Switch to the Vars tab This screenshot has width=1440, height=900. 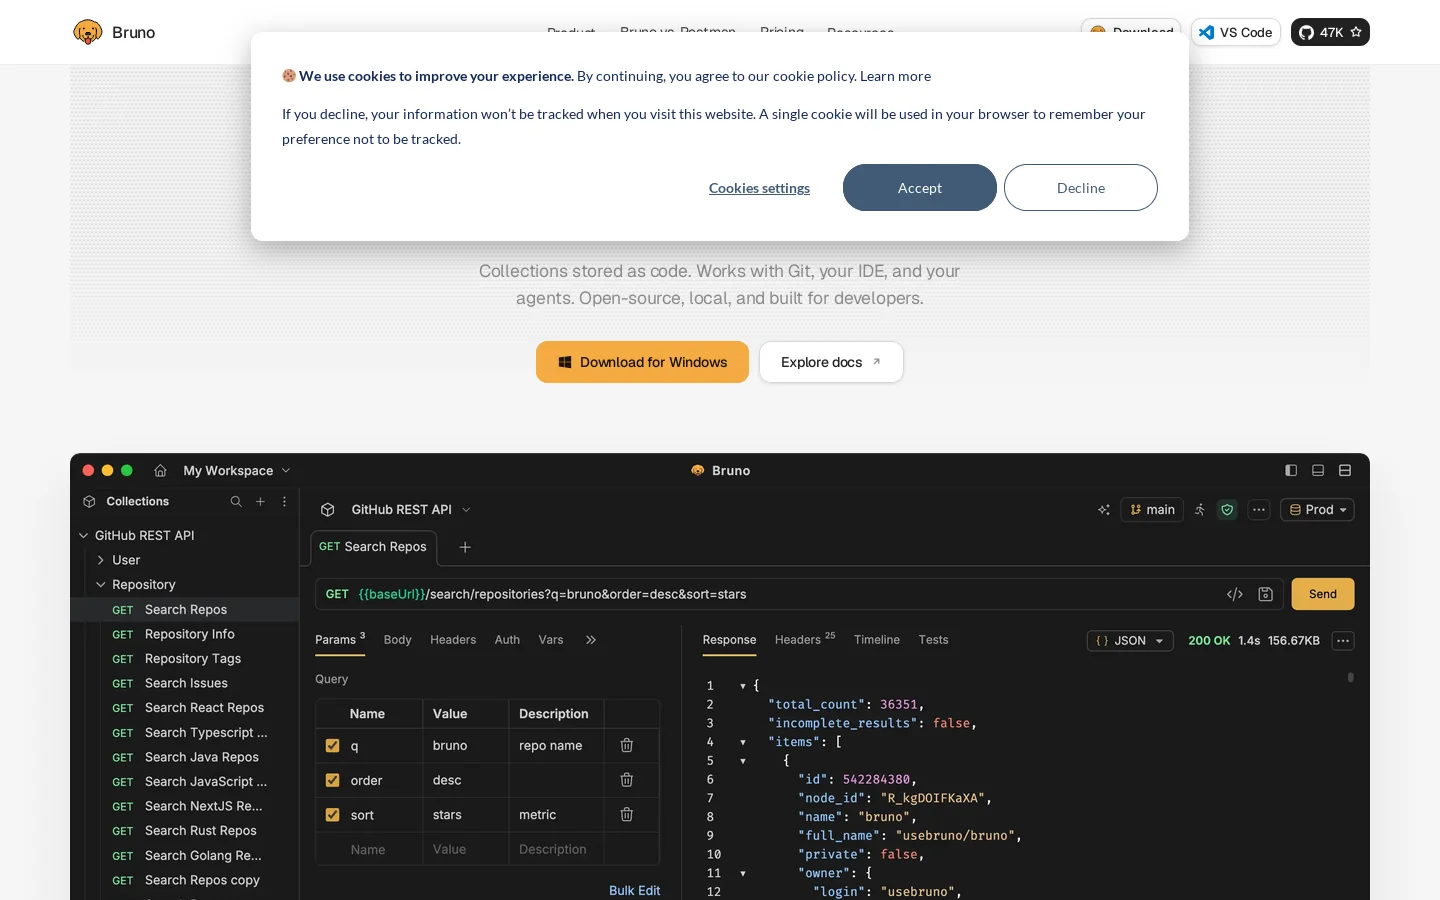tap(551, 640)
